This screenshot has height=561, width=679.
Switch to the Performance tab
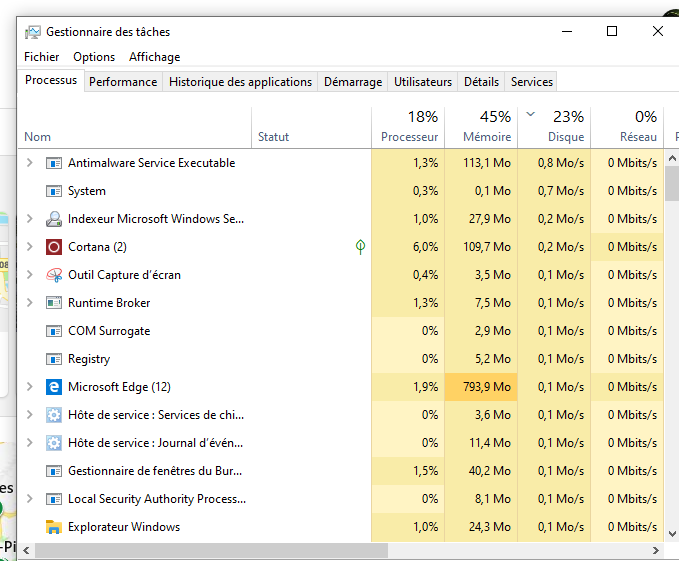coord(123,82)
